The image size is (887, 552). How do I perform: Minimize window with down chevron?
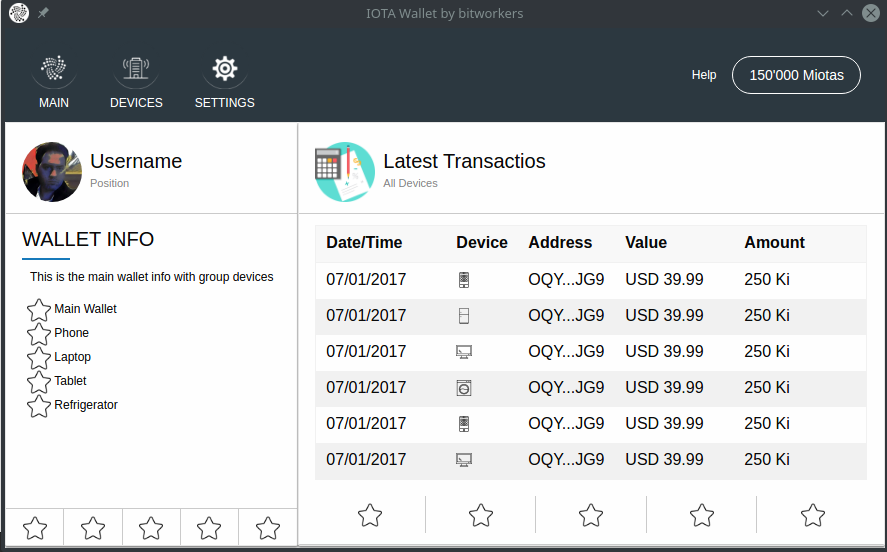click(823, 13)
